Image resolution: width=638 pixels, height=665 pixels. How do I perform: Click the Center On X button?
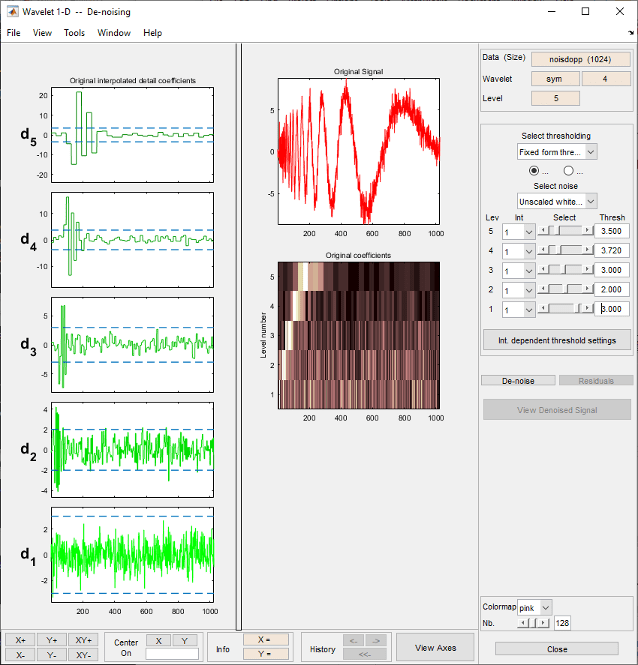[x=158, y=640]
